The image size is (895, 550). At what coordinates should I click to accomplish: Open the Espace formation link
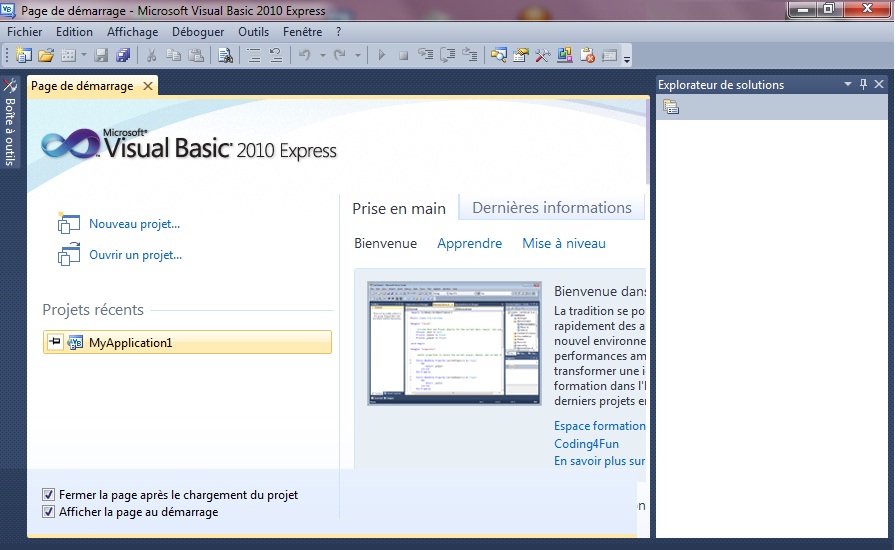pyautogui.click(x=599, y=426)
